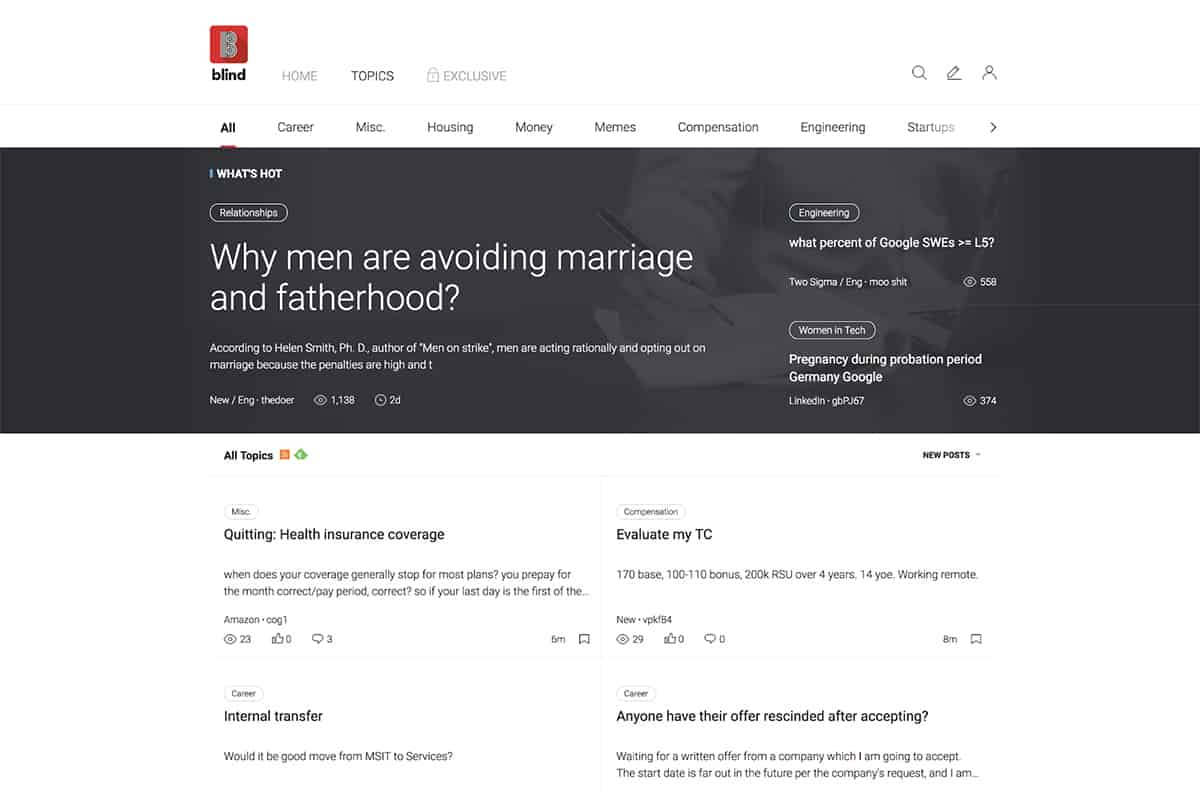Open 'Why men are avoiding marriage' headline

(451, 277)
